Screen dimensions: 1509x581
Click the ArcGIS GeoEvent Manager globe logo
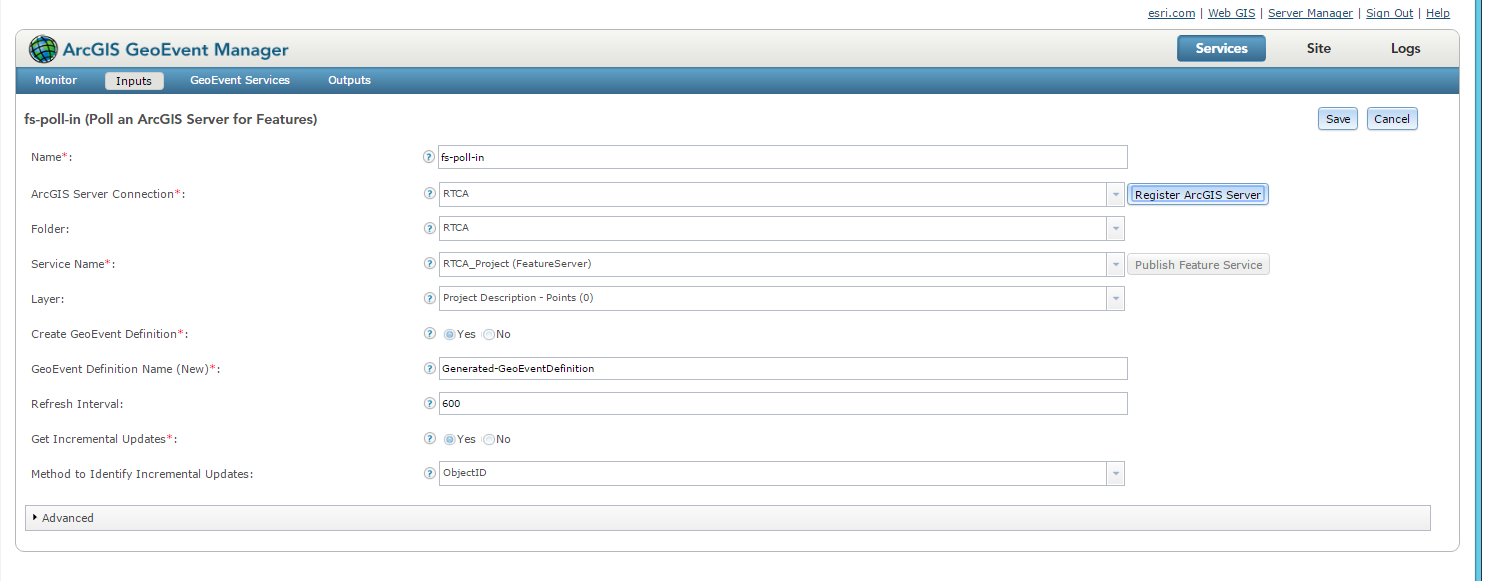tap(43, 49)
